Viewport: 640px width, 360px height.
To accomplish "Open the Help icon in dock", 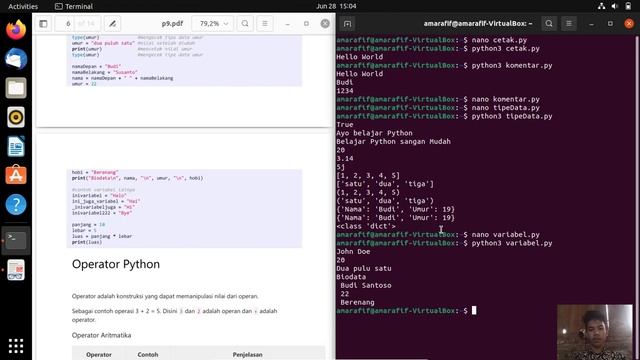I will [16, 204].
